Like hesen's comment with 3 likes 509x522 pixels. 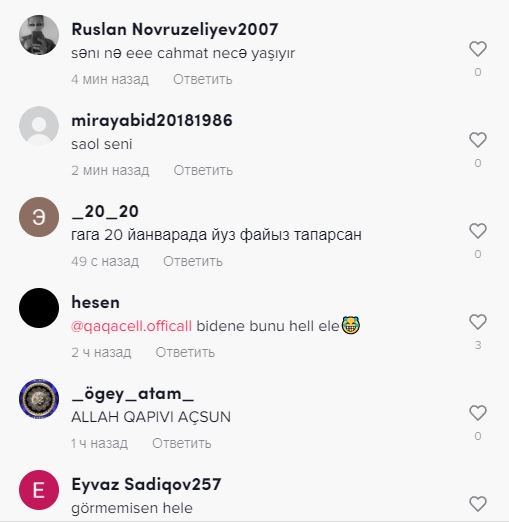478,322
